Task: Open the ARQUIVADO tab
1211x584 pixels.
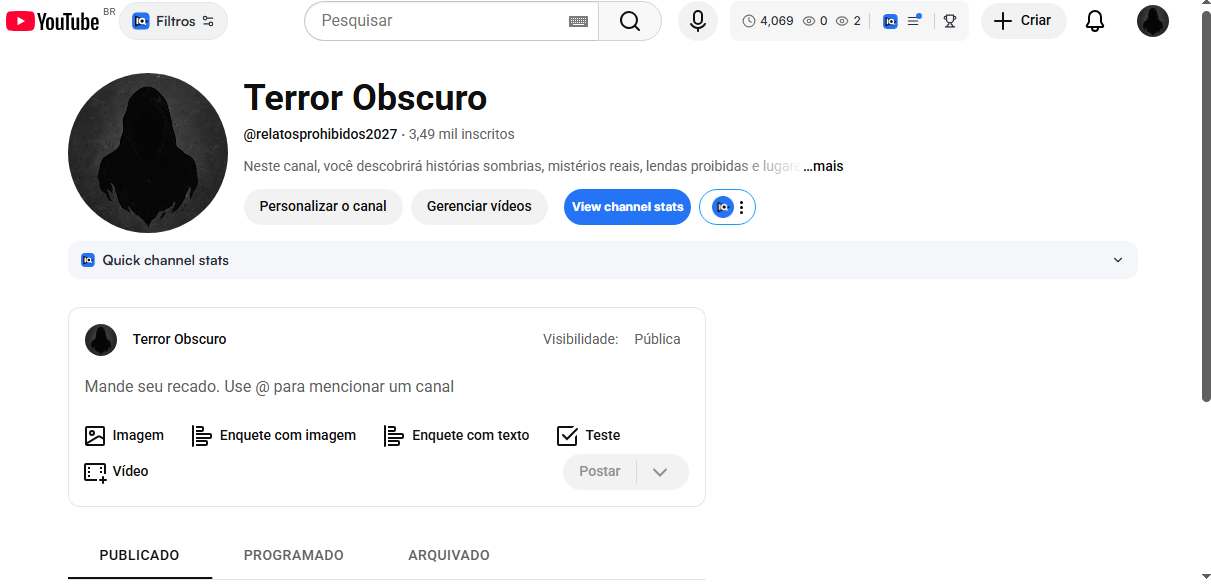Action: [x=448, y=555]
